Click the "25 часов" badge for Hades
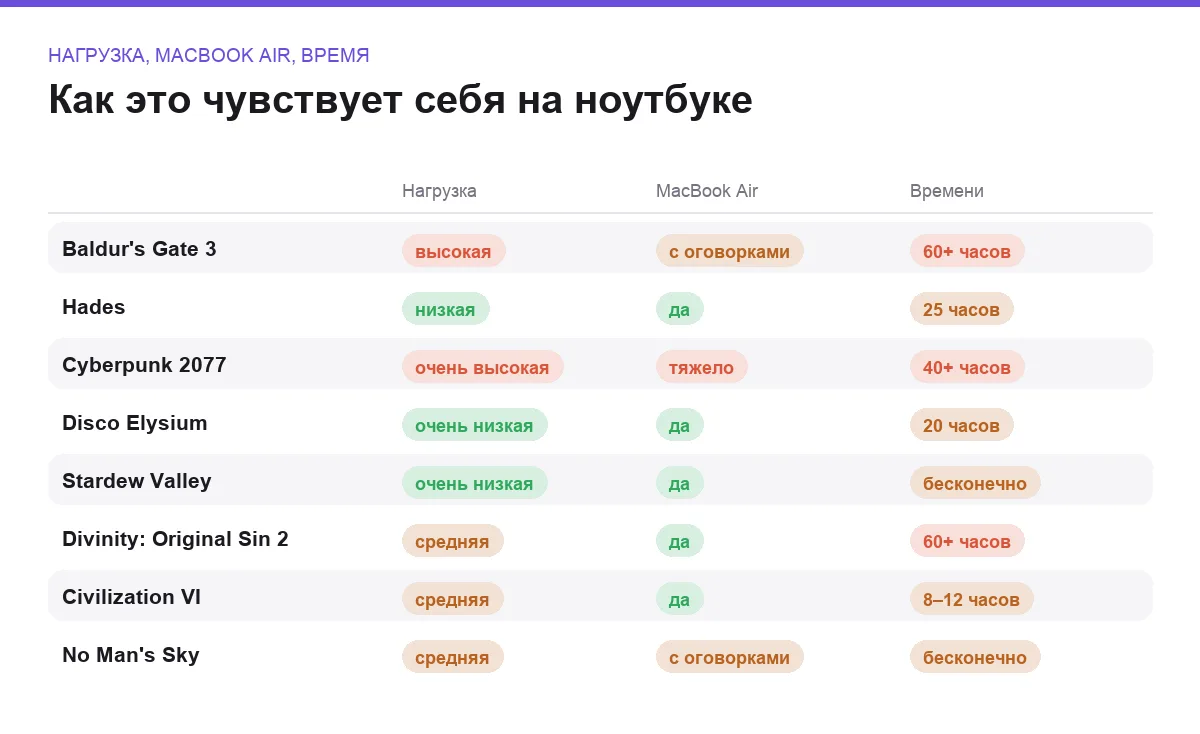This screenshot has height=734, width=1200. point(962,309)
